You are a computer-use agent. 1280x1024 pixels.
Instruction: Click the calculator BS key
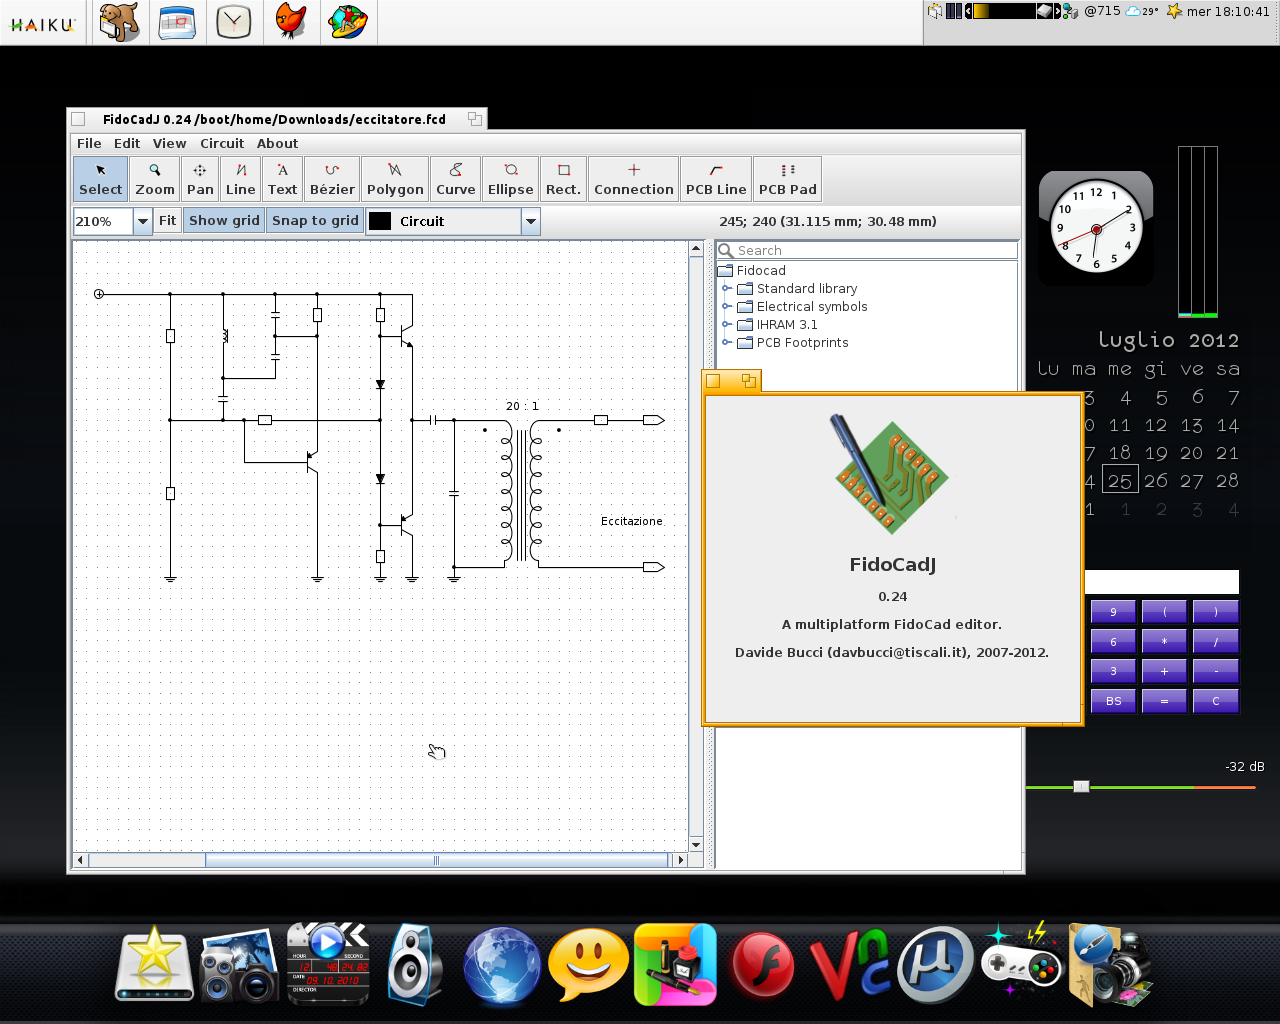point(1113,701)
